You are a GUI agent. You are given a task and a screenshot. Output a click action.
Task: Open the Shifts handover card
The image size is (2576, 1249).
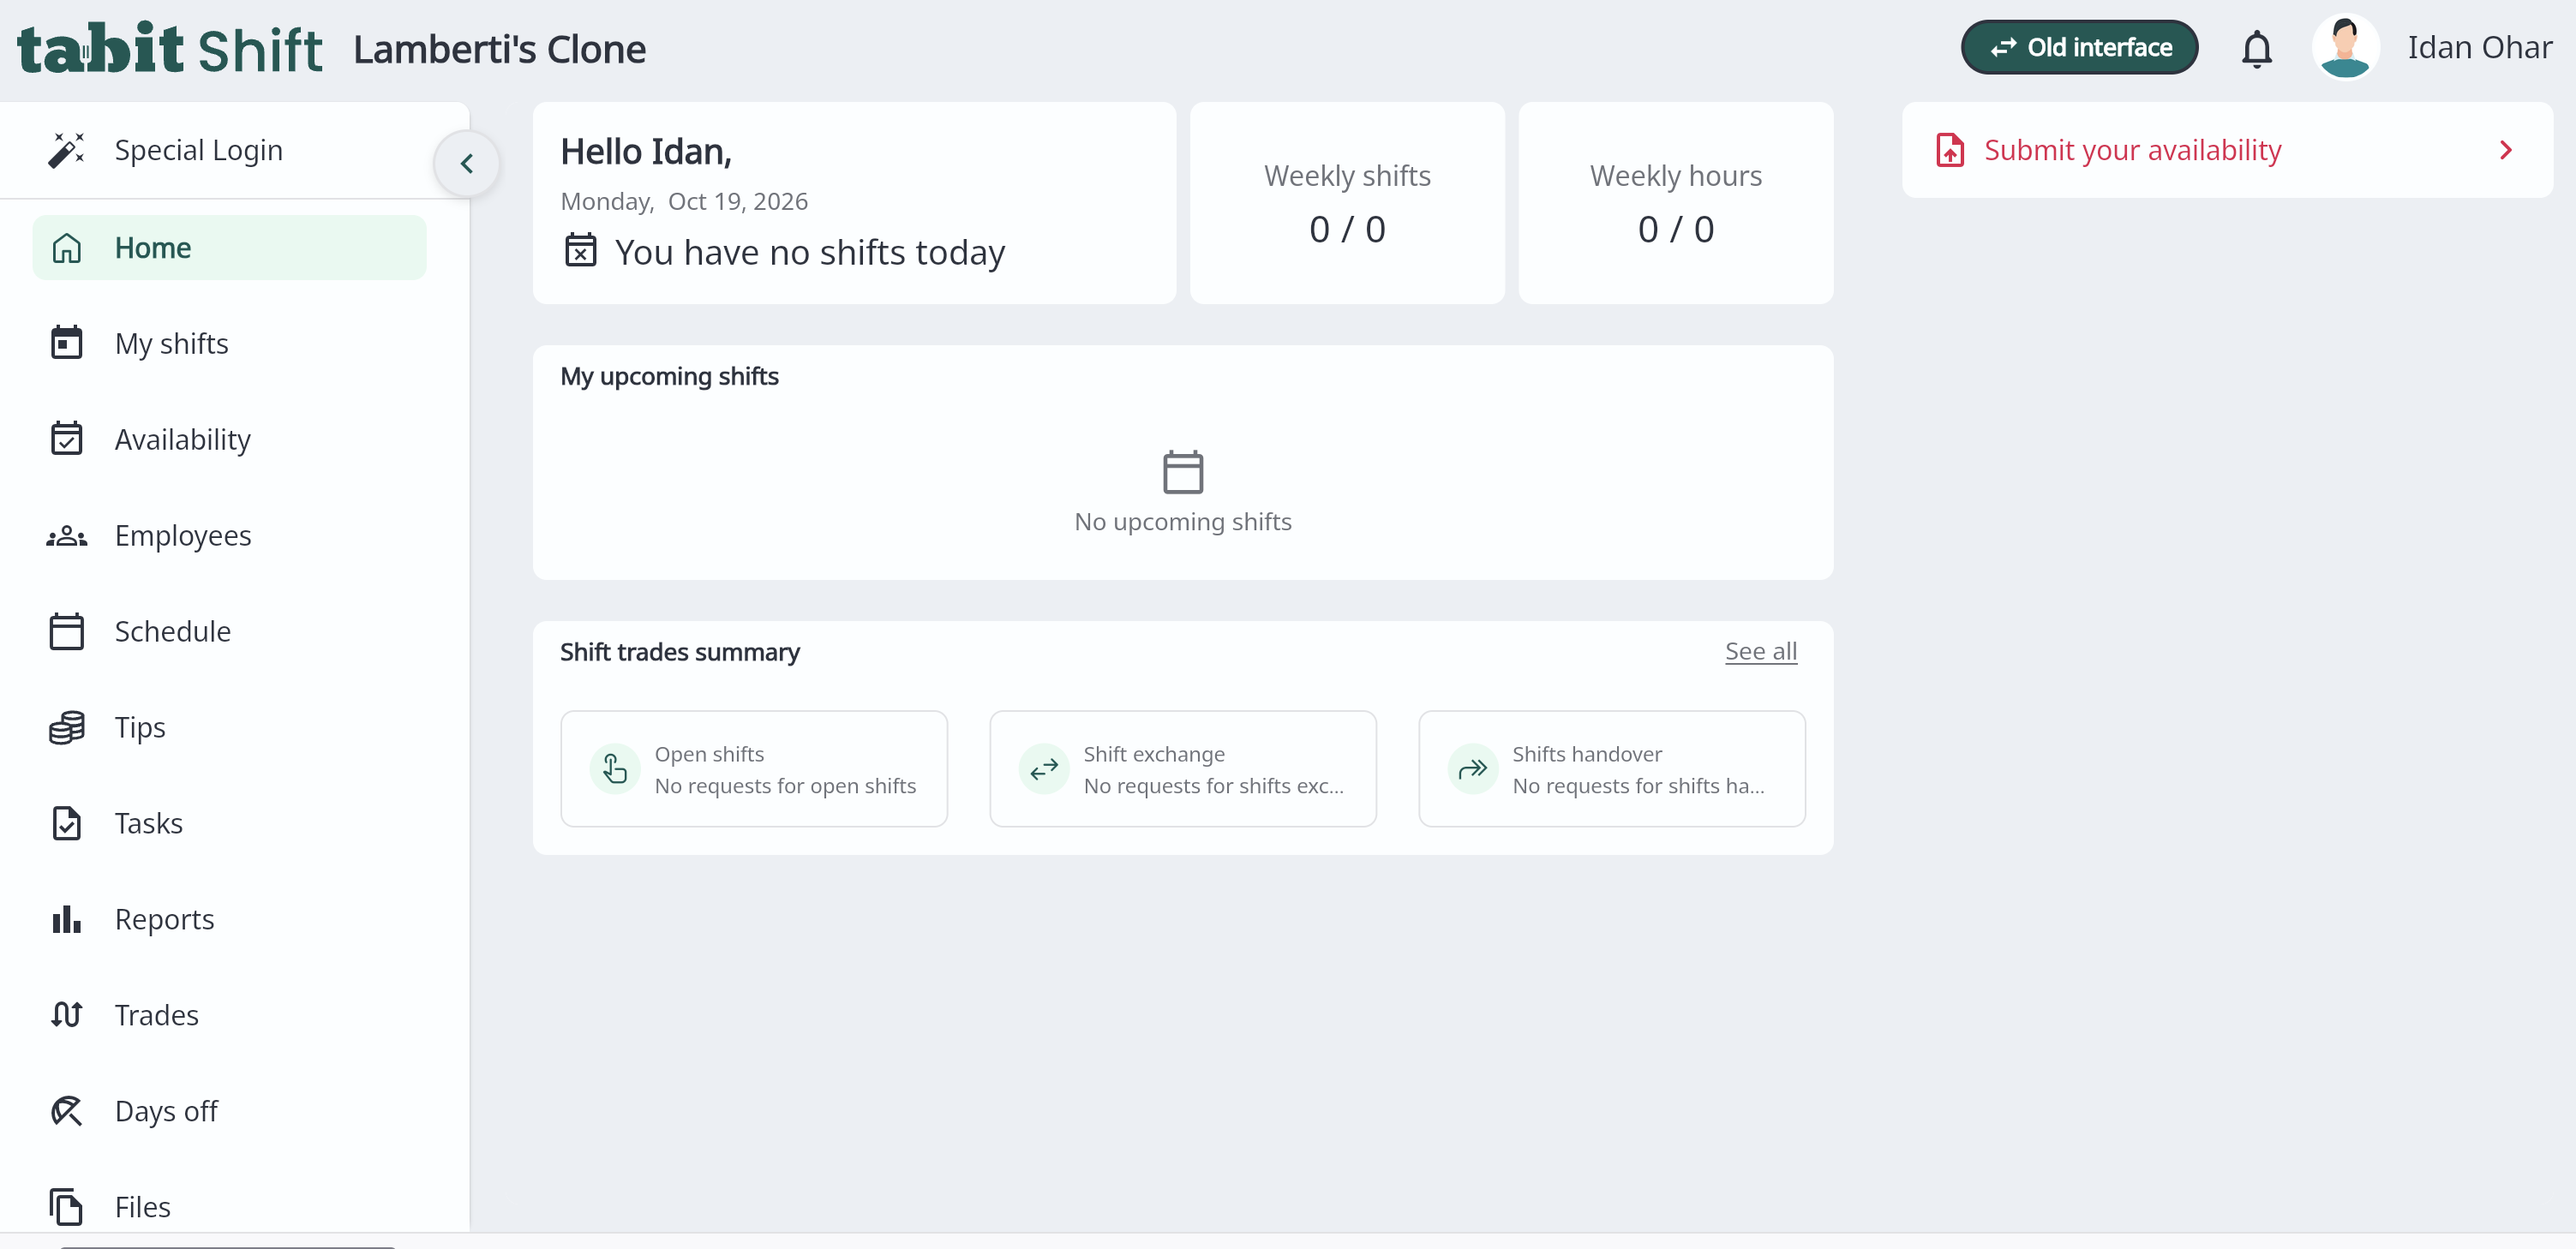1612,768
